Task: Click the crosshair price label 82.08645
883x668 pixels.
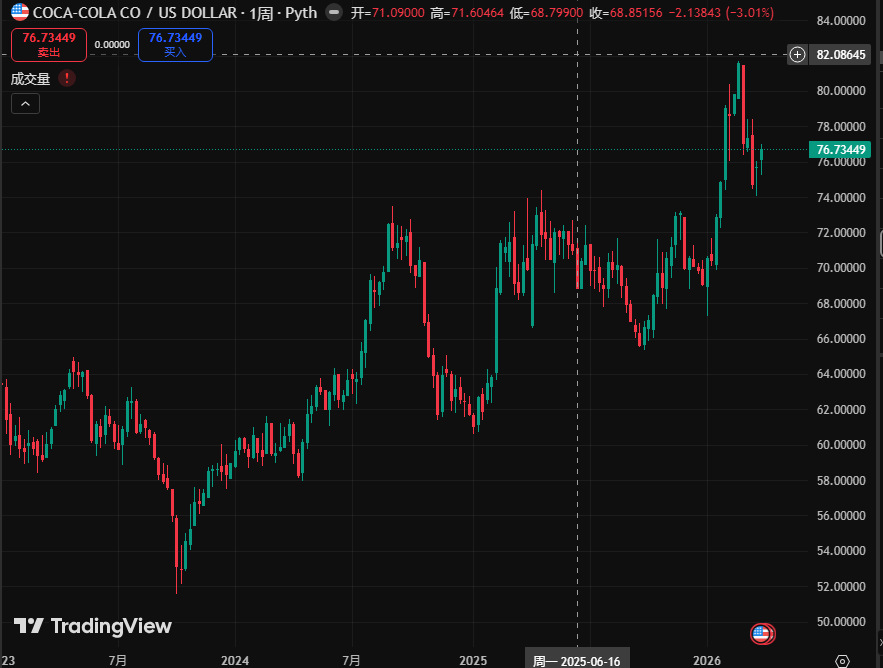Action: [841, 54]
